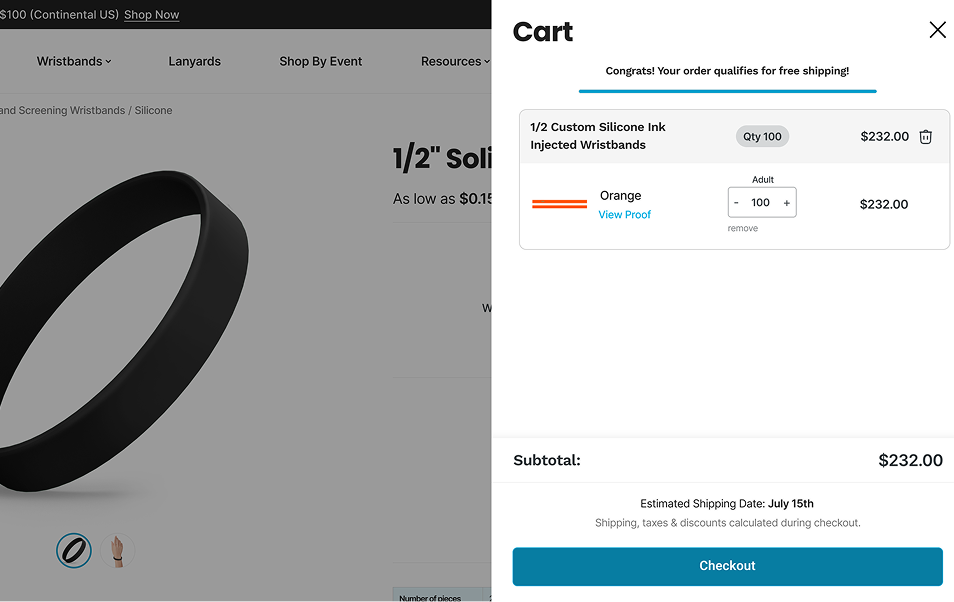
Task: Decrease Adult quantity with minus button
Action: [x=737, y=203]
